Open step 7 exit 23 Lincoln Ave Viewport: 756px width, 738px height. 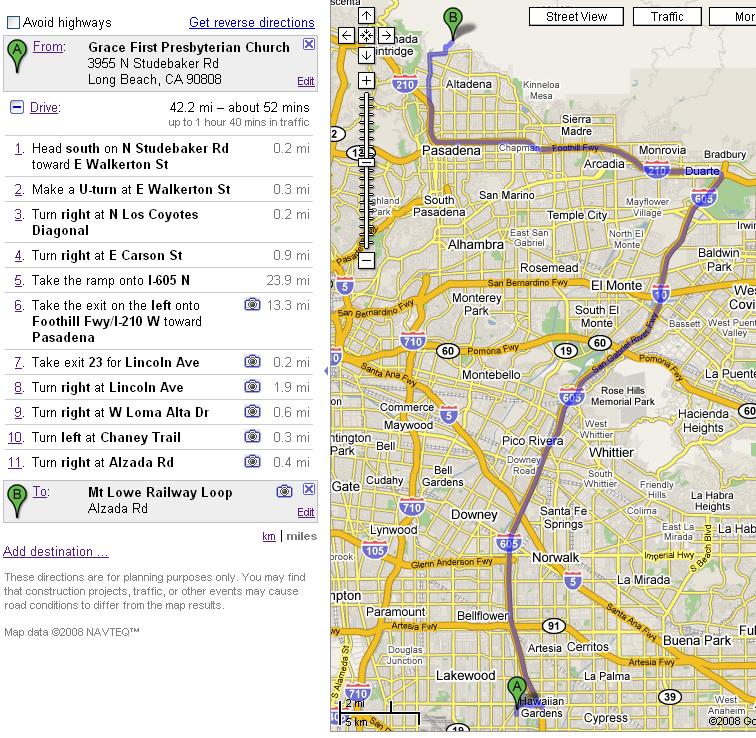[x=159, y=362]
